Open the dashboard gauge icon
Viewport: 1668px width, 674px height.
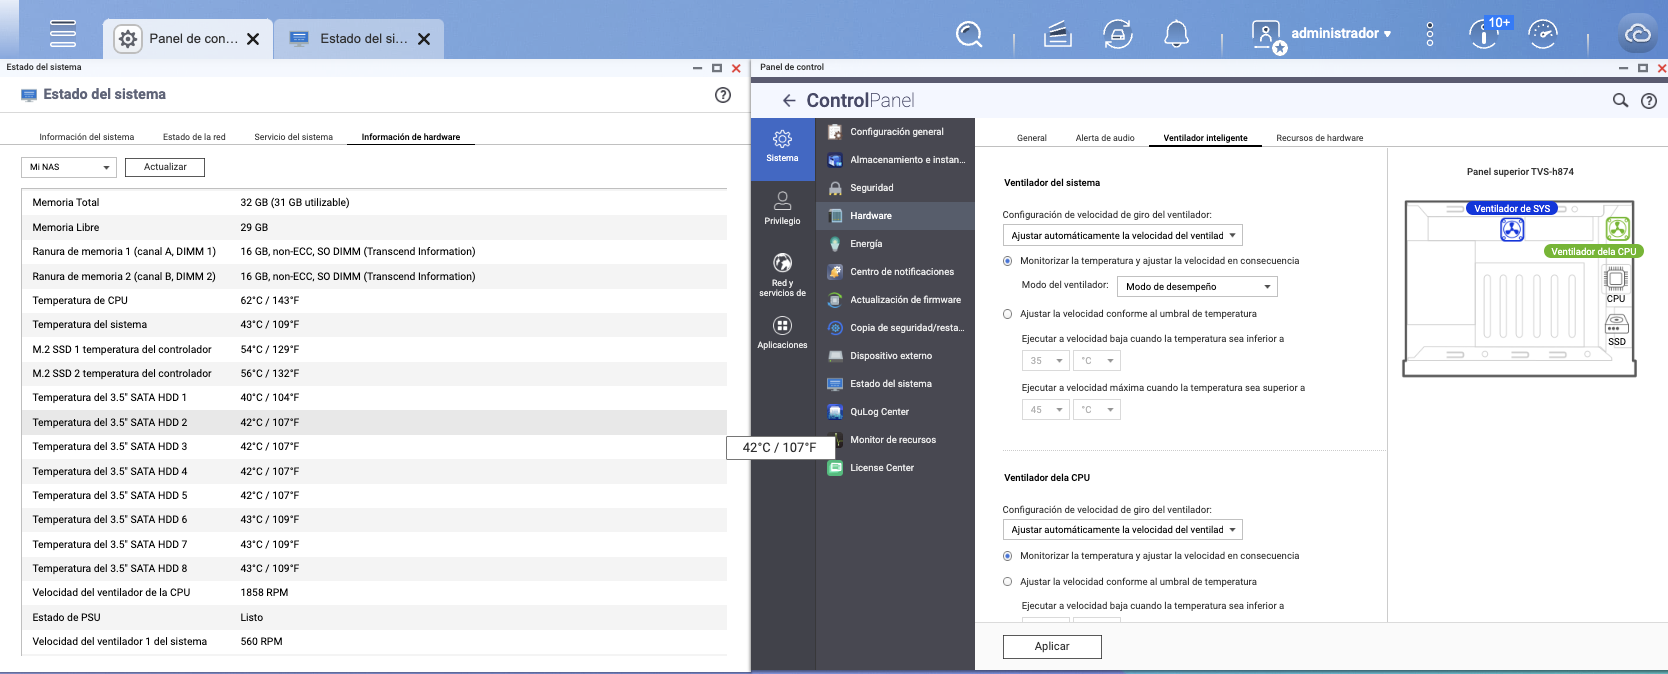1543,34
